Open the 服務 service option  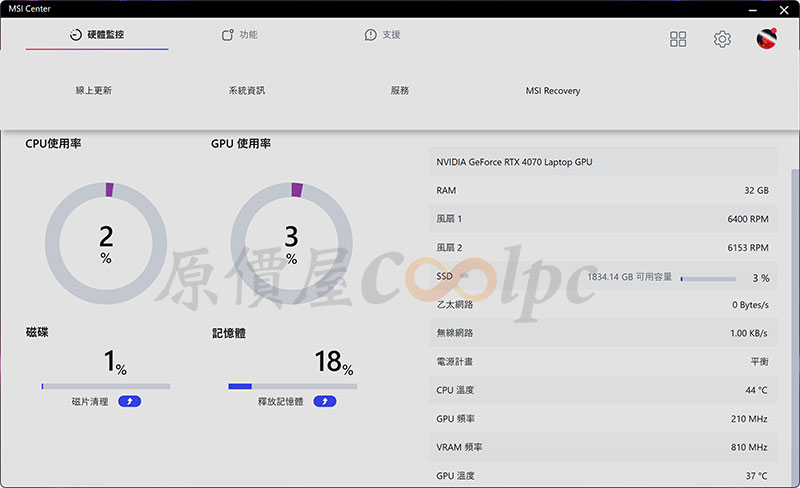(x=399, y=90)
